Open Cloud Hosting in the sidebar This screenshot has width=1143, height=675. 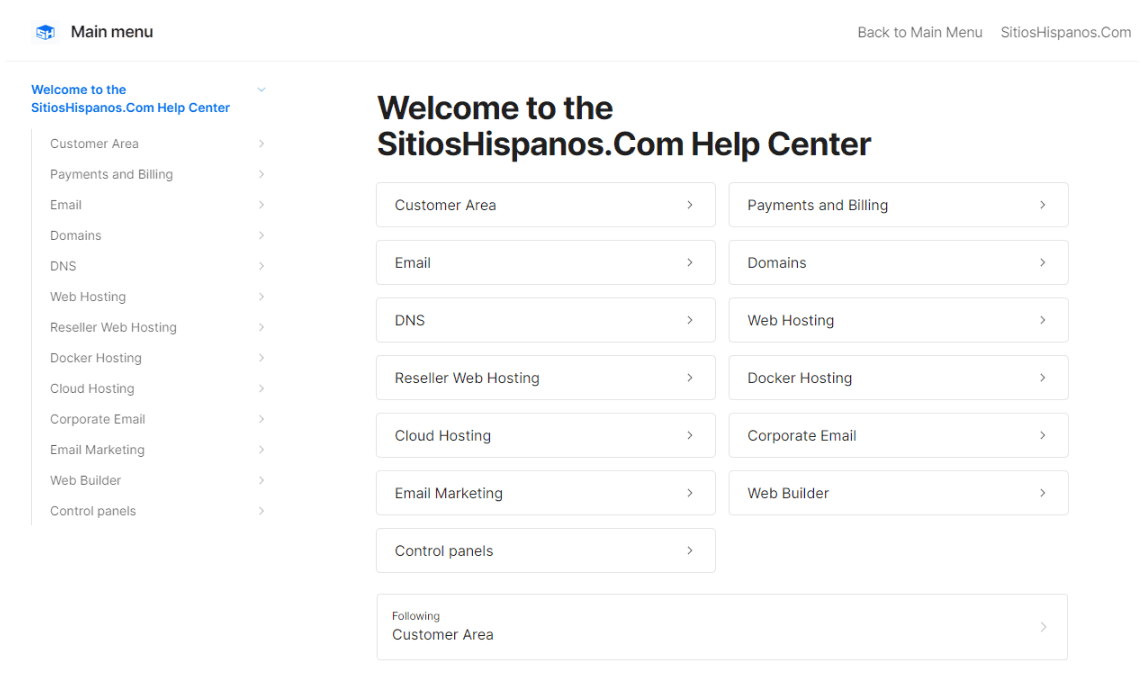click(x=93, y=389)
